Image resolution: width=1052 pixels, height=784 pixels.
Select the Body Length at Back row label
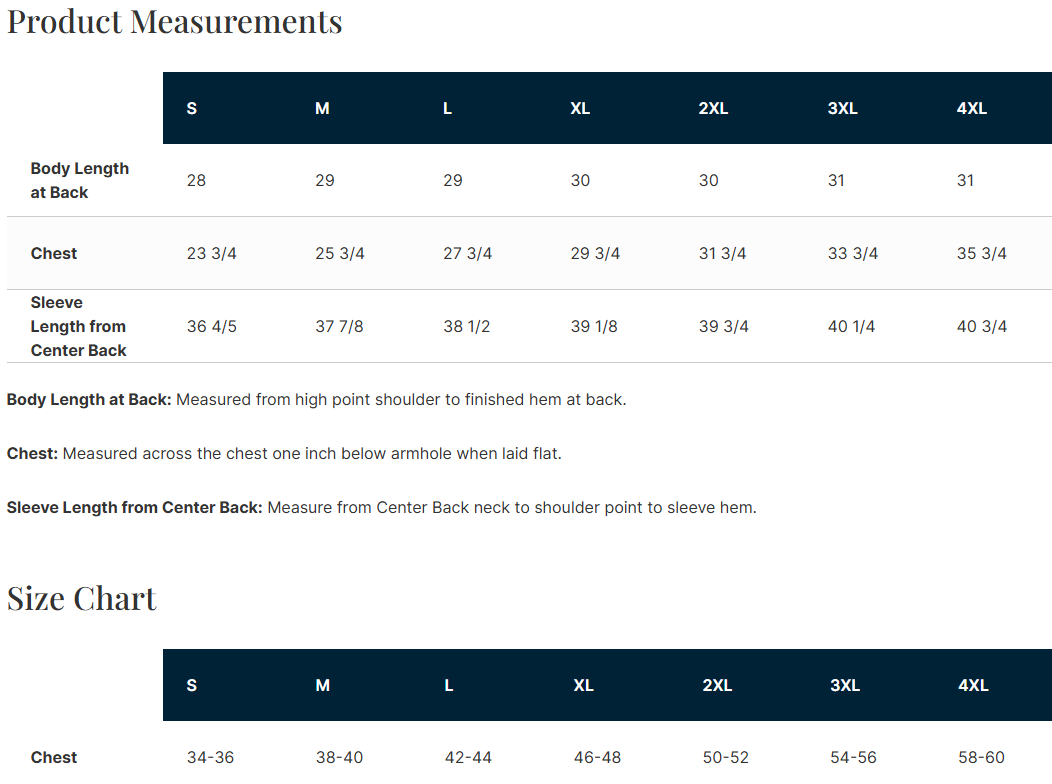tap(80, 181)
